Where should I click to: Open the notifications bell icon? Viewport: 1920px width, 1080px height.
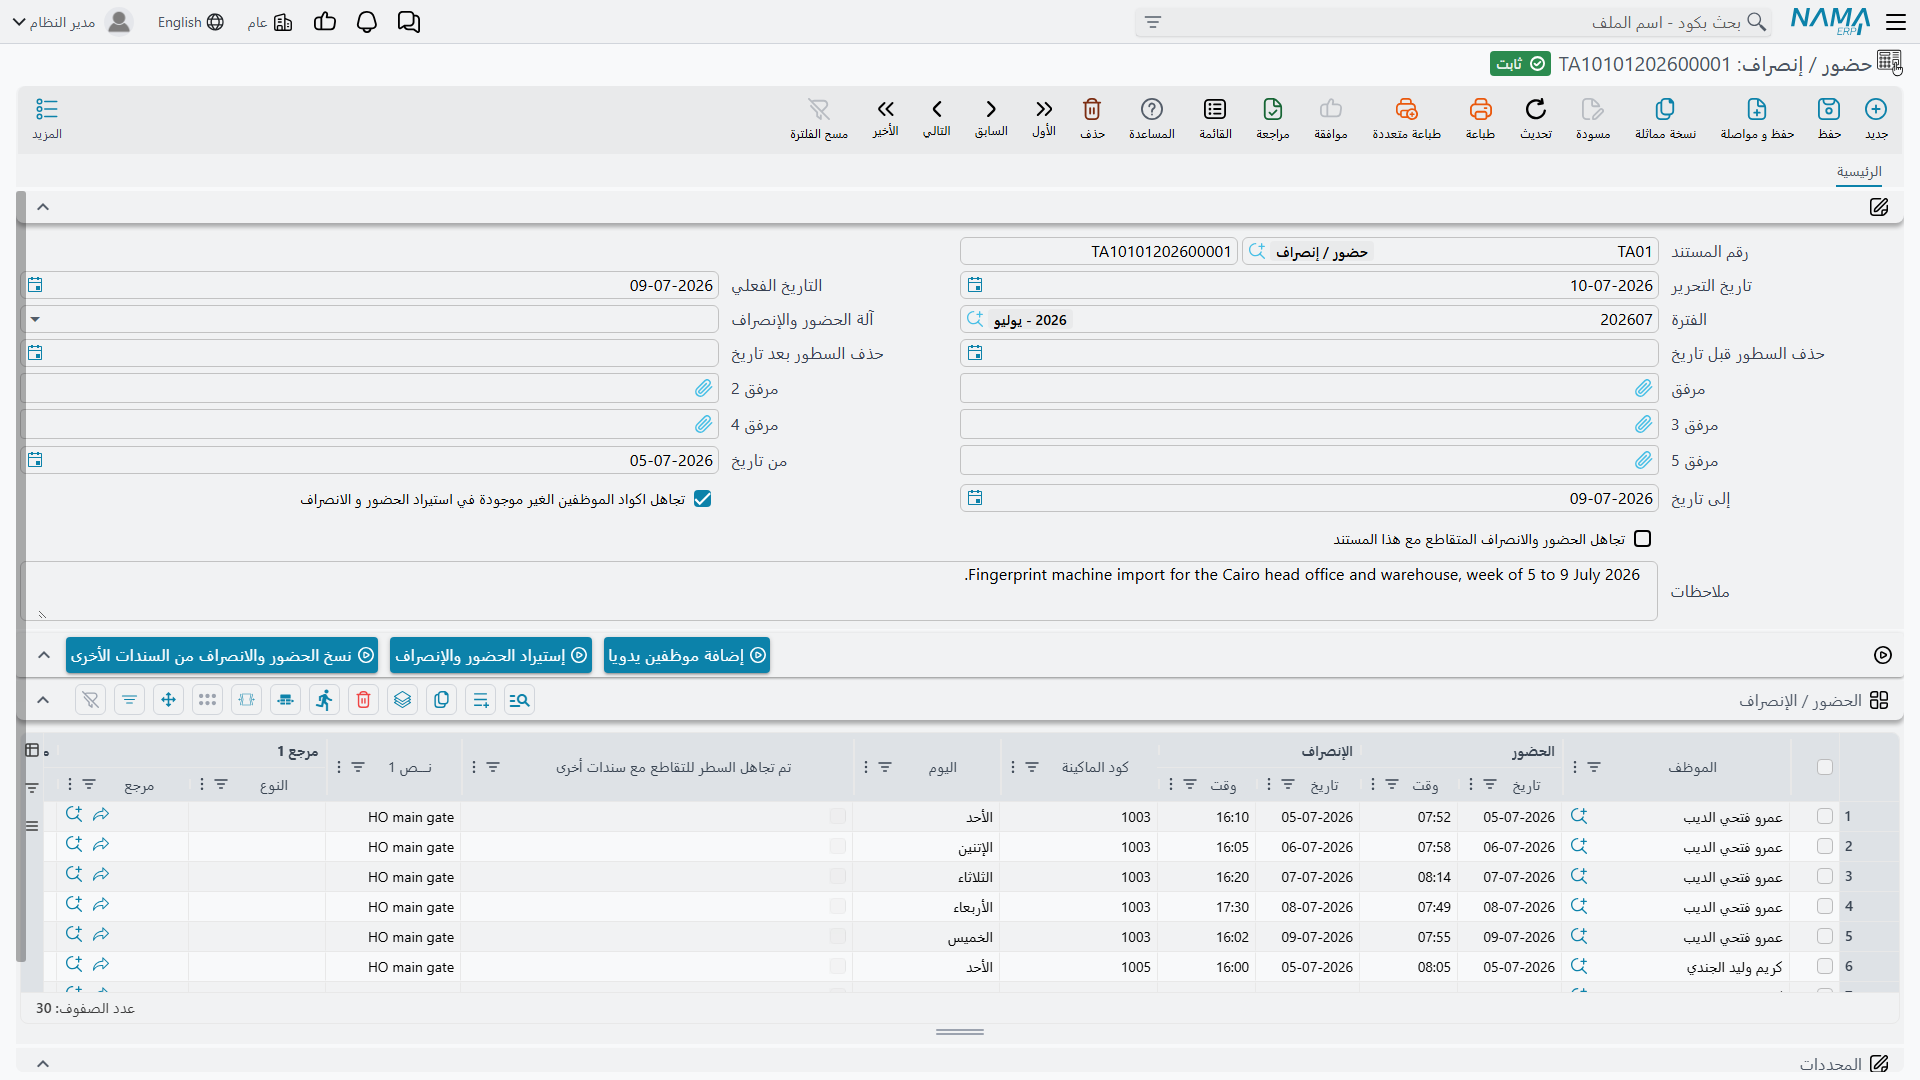pyautogui.click(x=367, y=22)
